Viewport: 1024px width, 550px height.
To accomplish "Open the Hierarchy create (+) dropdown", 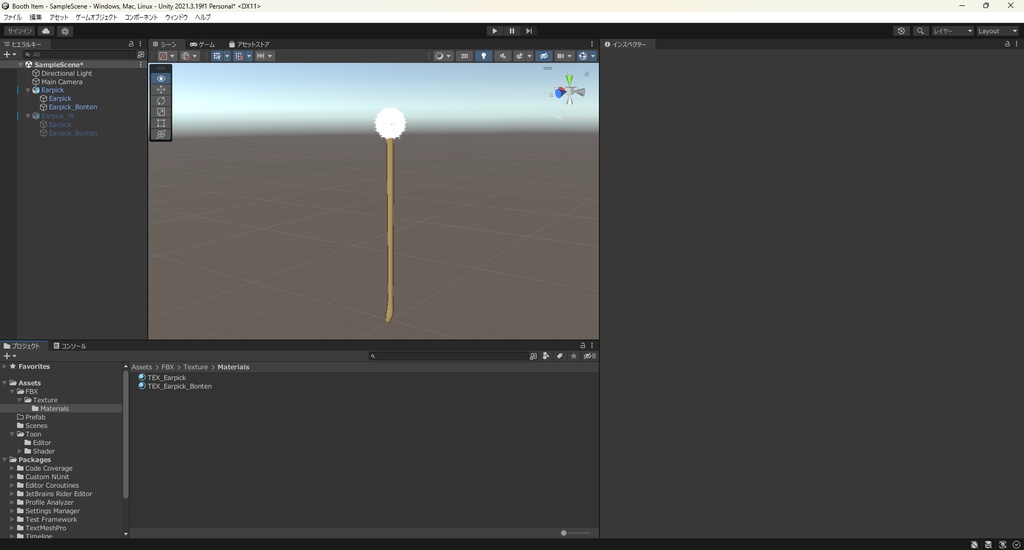I will 9,55.
